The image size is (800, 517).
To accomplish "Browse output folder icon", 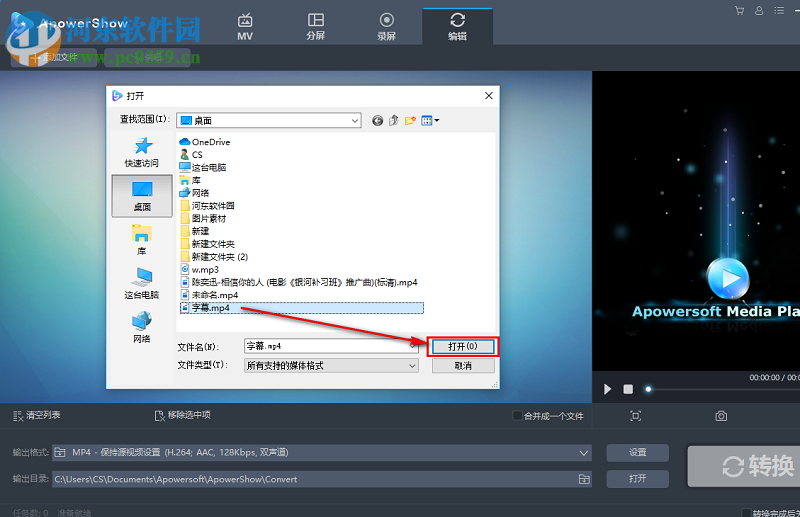I will click(x=584, y=479).
